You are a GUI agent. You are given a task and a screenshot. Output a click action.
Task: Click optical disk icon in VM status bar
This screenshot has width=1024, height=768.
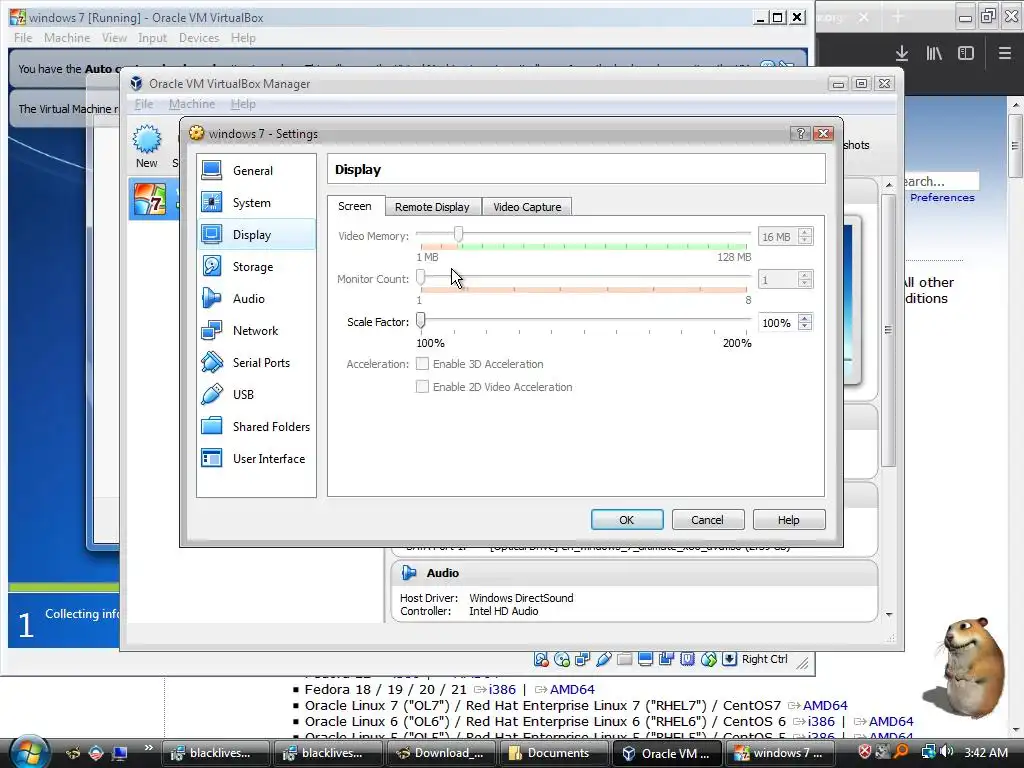point(562,660)
